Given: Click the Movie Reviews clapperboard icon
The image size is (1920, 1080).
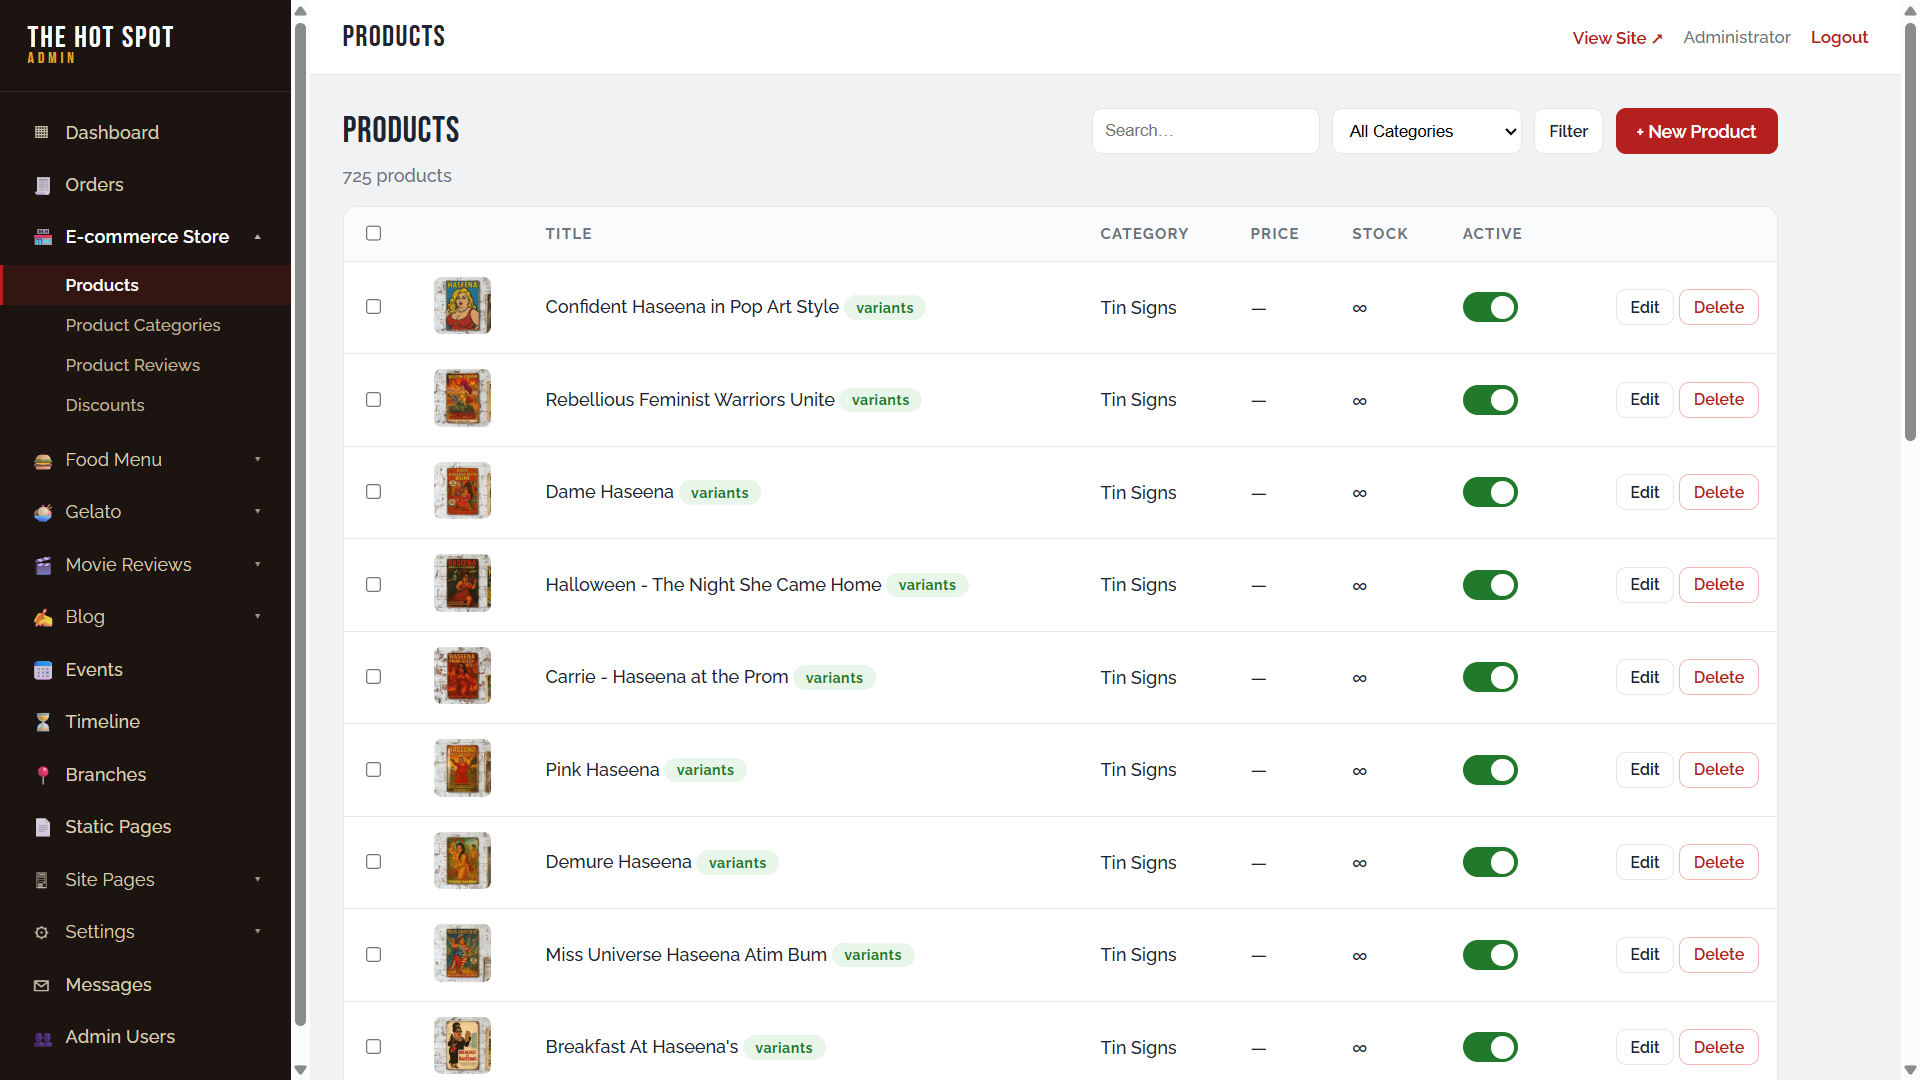Looking at the screenshot, I should pyautogui.click(x=42, y=565).
